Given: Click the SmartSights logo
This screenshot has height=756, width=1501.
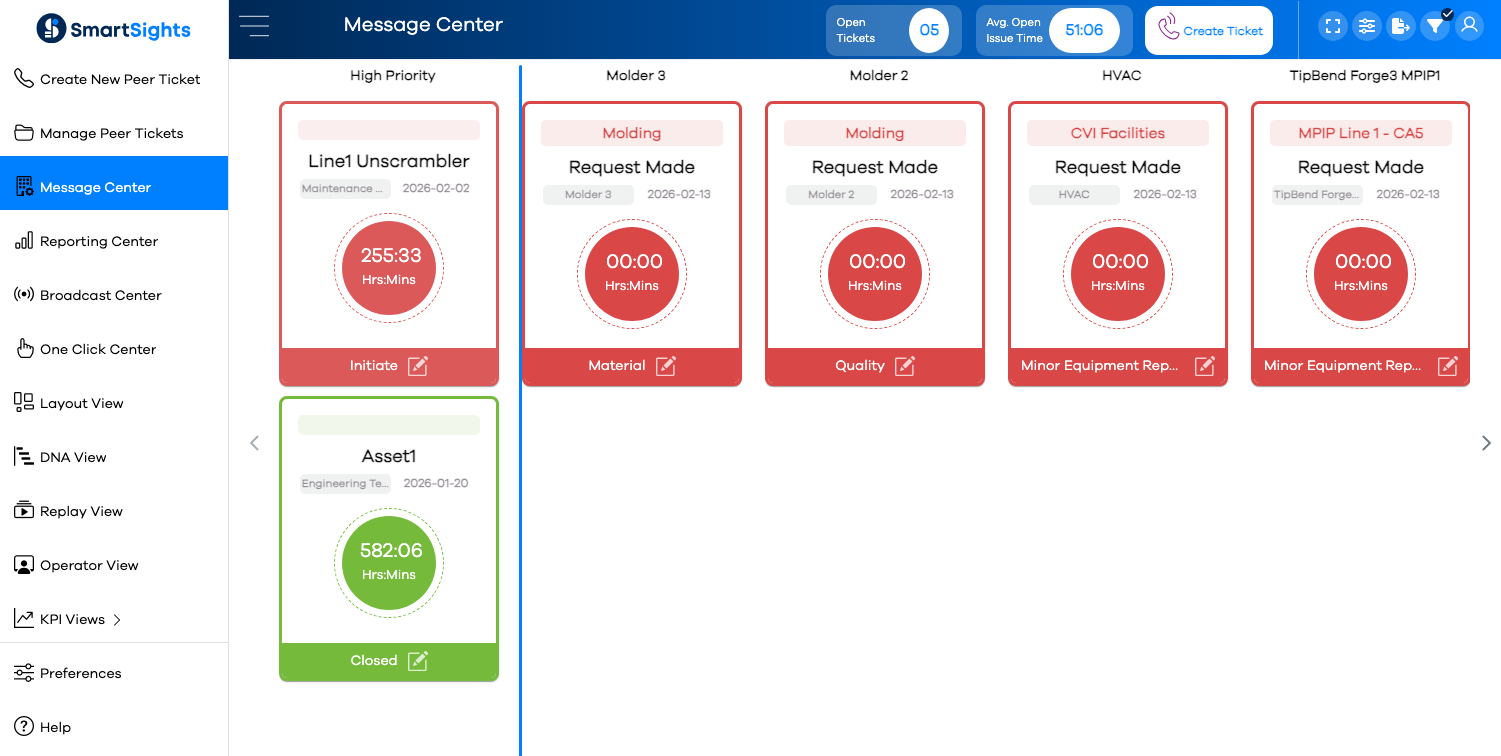Looking at the screenshot, I should click(113, 29).
